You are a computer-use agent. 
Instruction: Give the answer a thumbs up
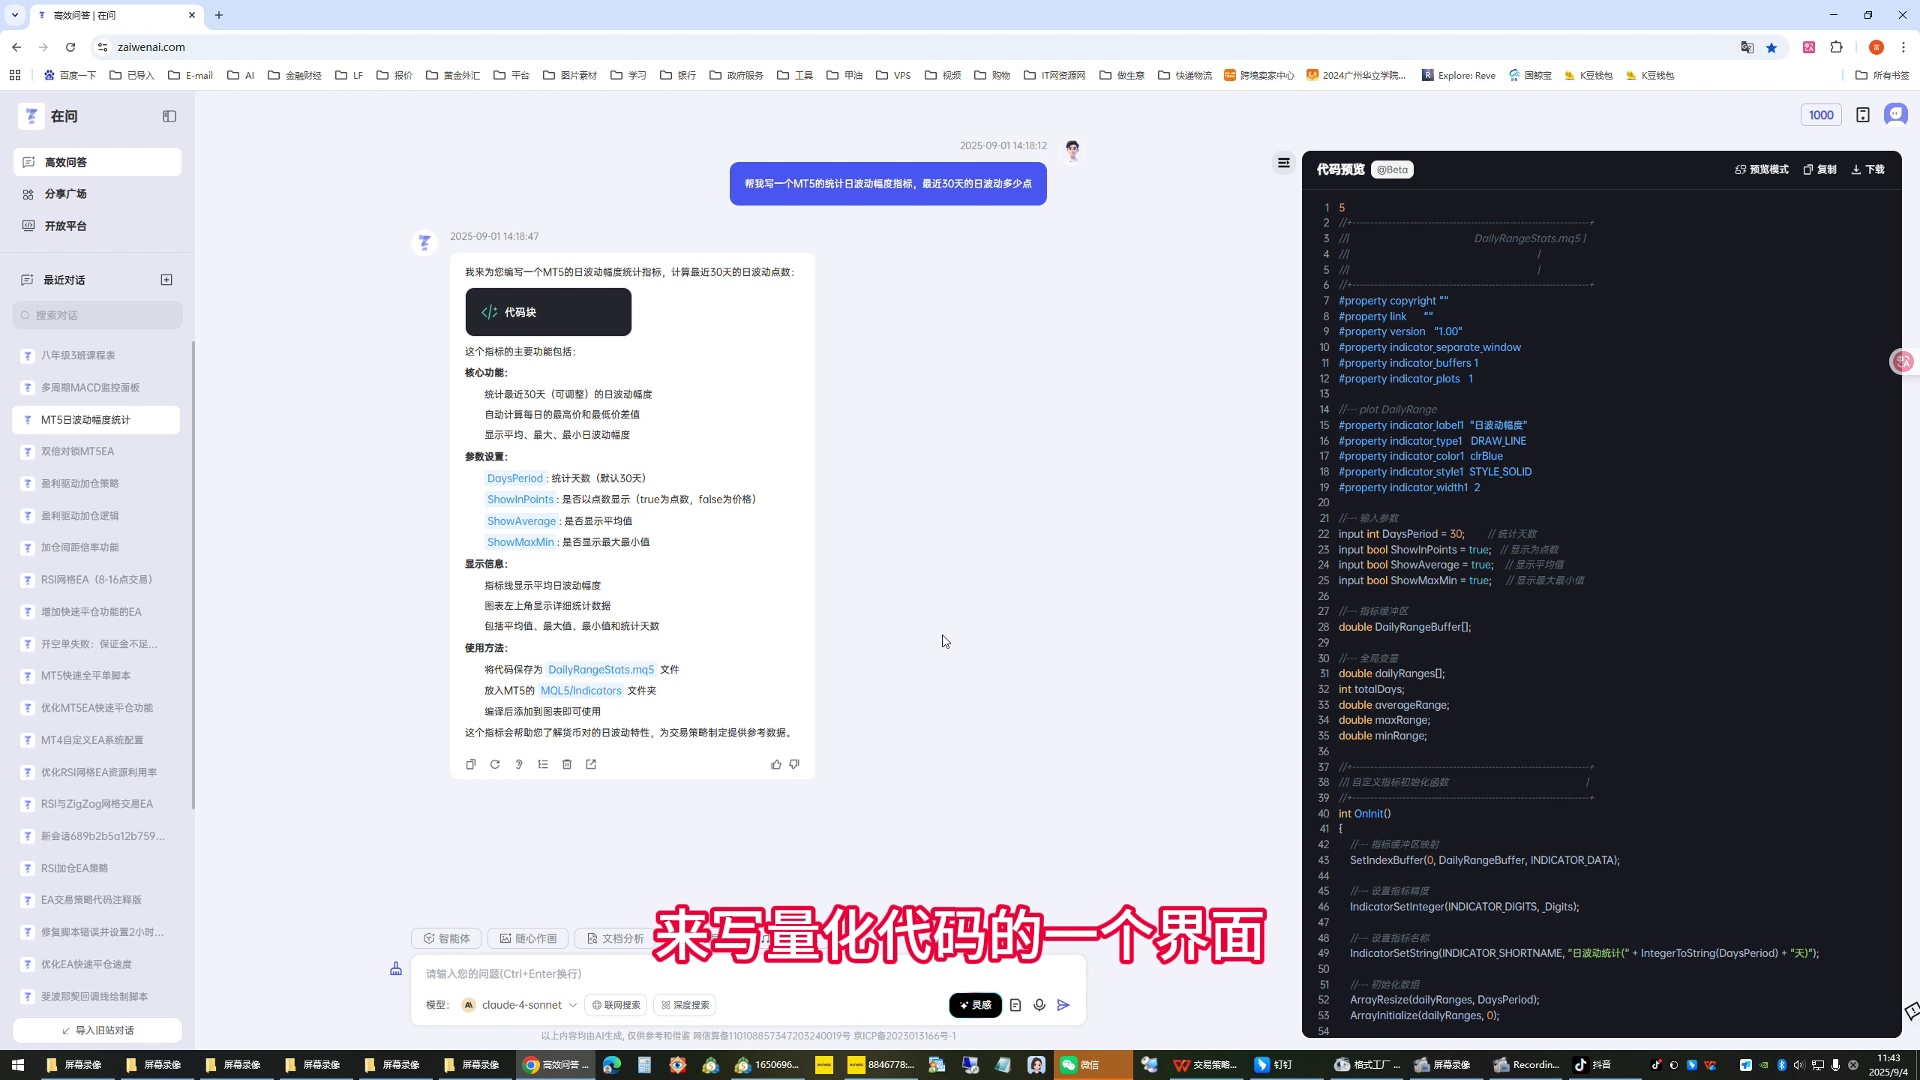(776, 764)
